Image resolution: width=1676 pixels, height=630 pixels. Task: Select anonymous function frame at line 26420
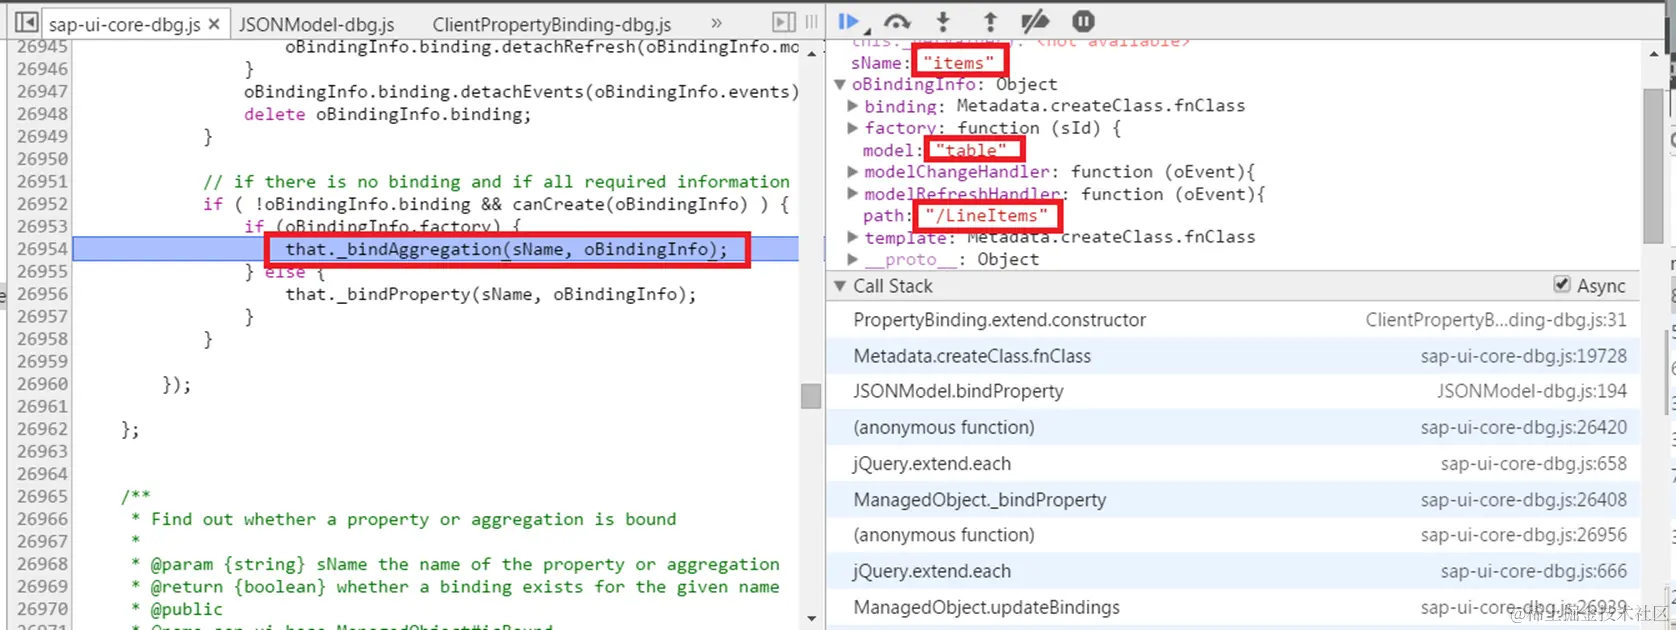[x=1233, y=428]
